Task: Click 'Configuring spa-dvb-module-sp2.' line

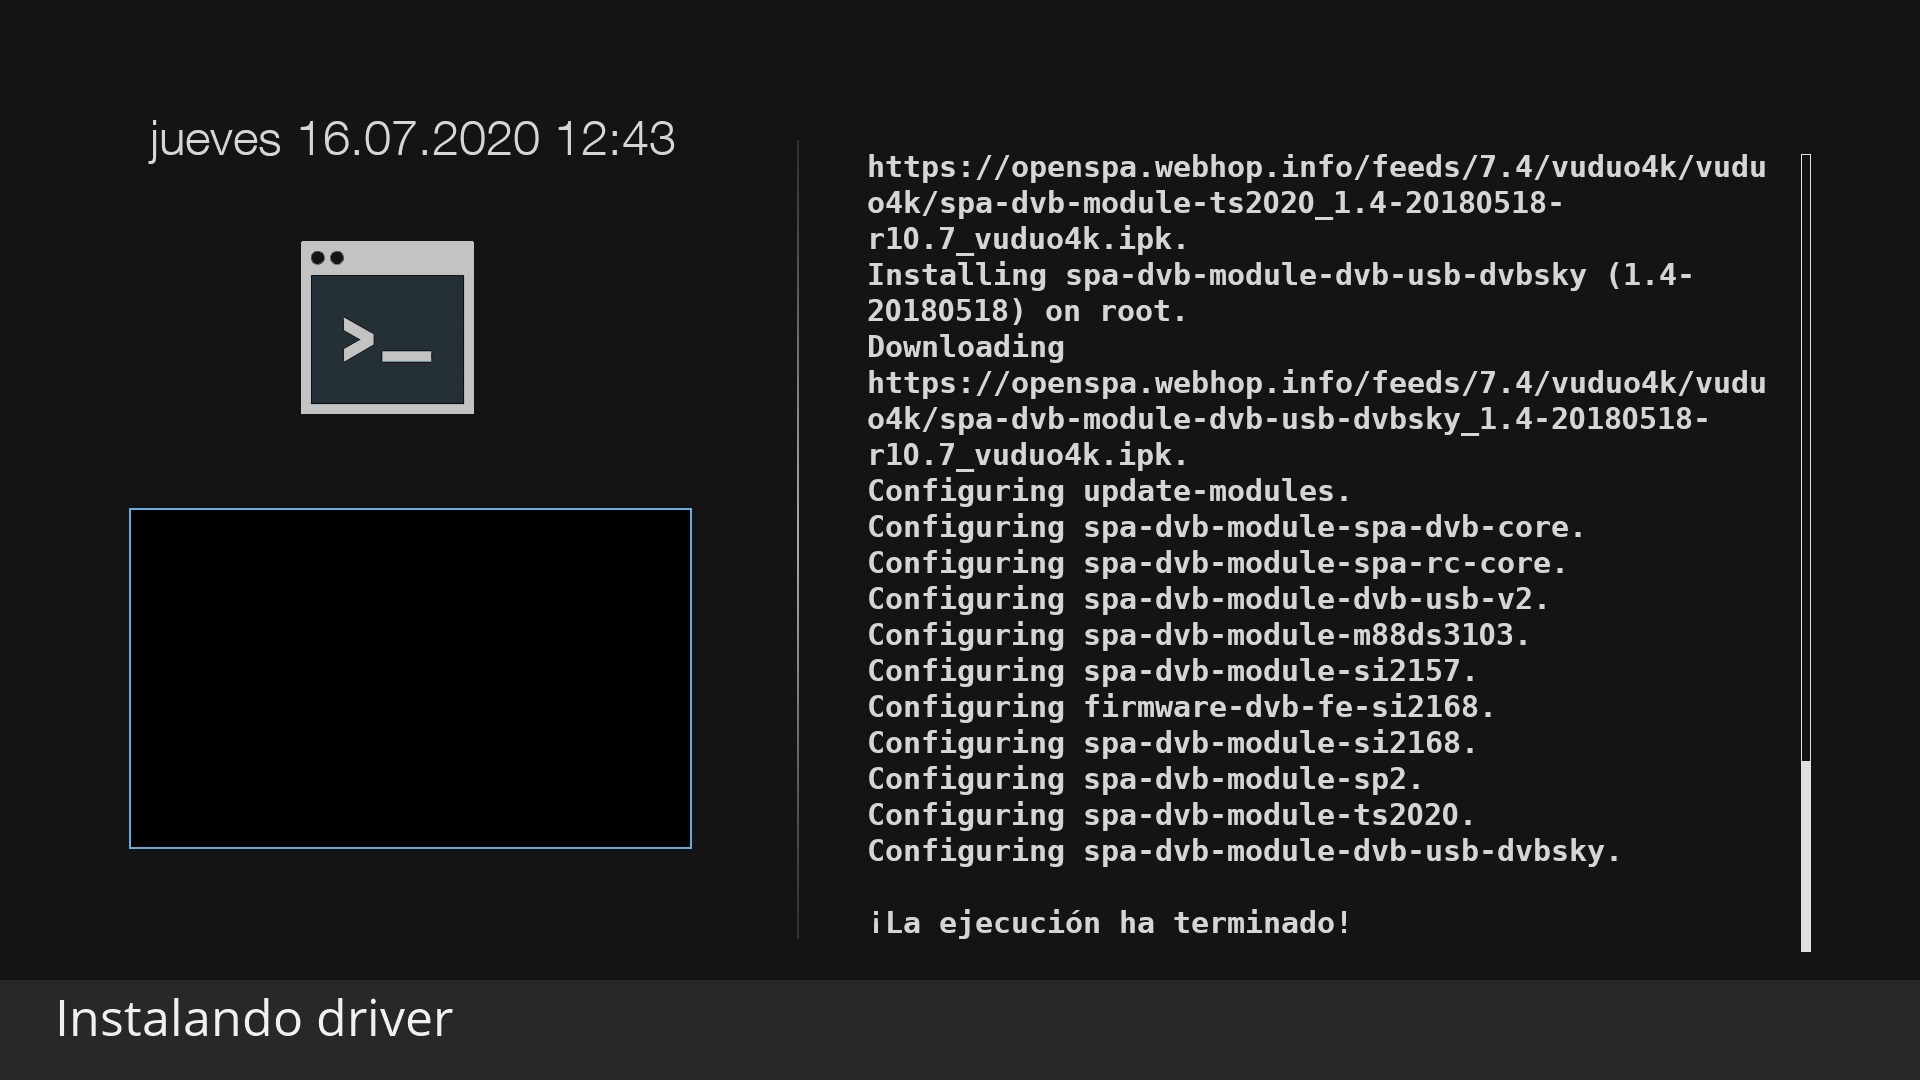Action: click(x=1144, y=779)
